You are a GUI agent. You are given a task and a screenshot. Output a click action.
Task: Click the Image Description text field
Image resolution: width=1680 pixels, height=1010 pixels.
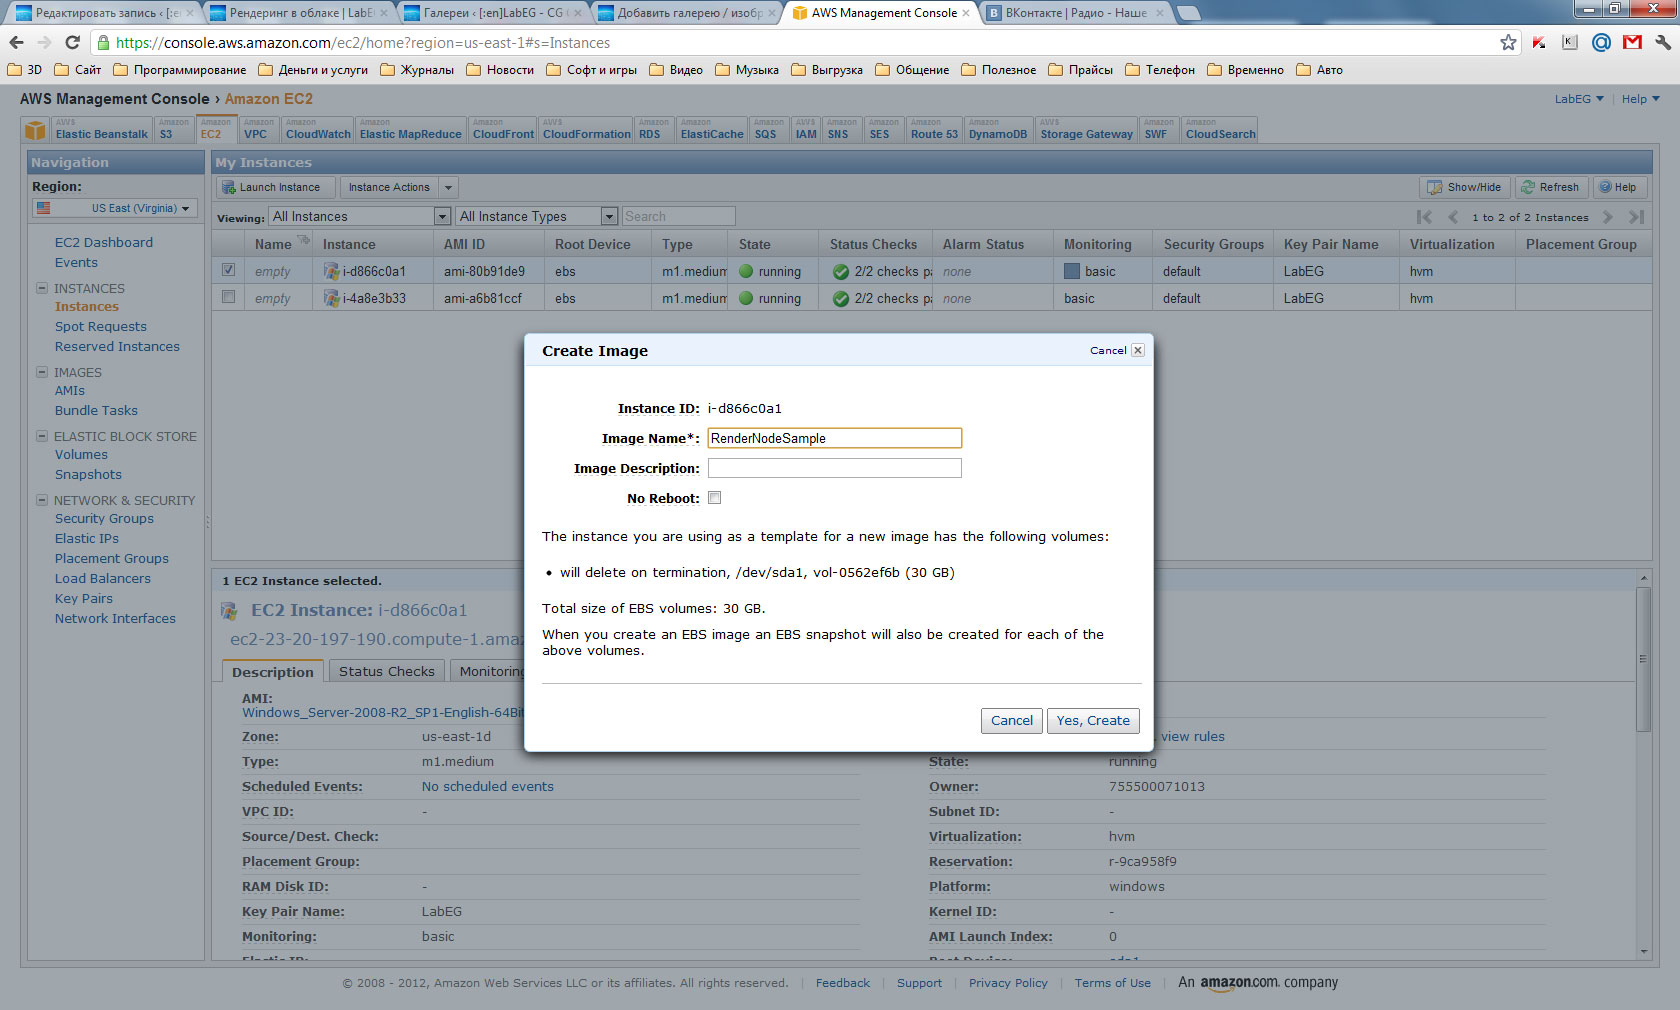tap(834, 468)
